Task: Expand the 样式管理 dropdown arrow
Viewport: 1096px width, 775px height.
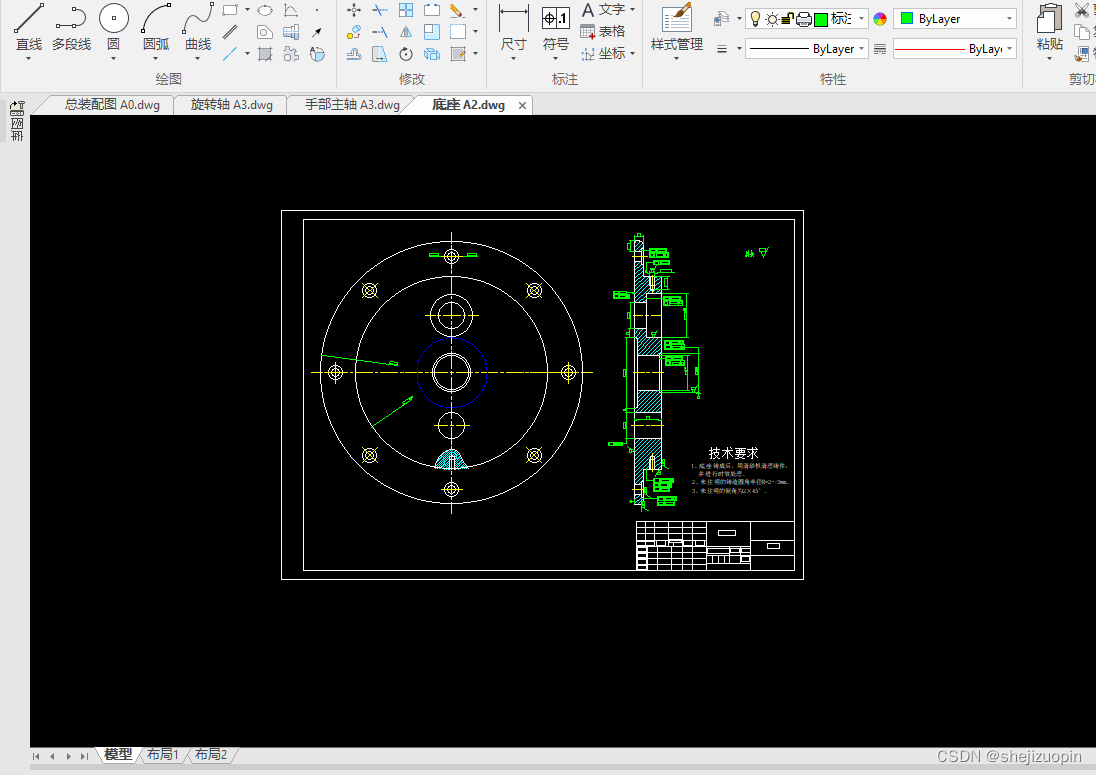Action: click(677, 59)
